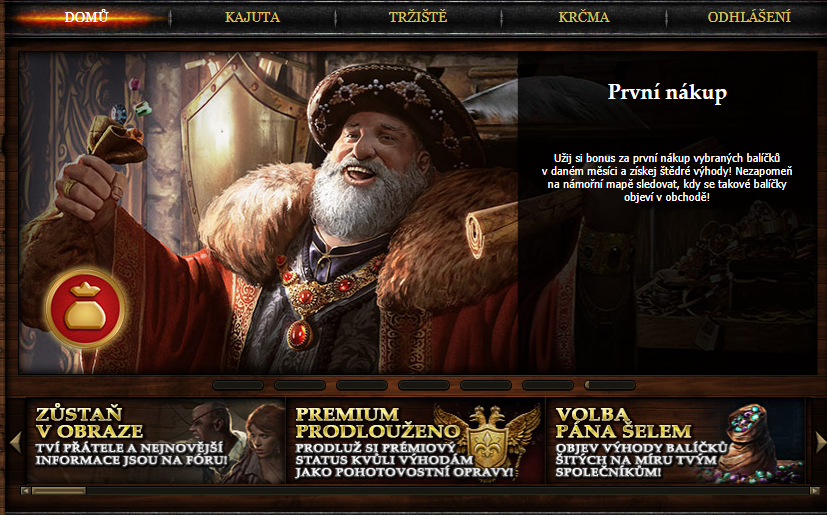Viewport: 827px width, 515px height.
Task: Go to the Tržiště tab
Action: (x=418, y=17)
